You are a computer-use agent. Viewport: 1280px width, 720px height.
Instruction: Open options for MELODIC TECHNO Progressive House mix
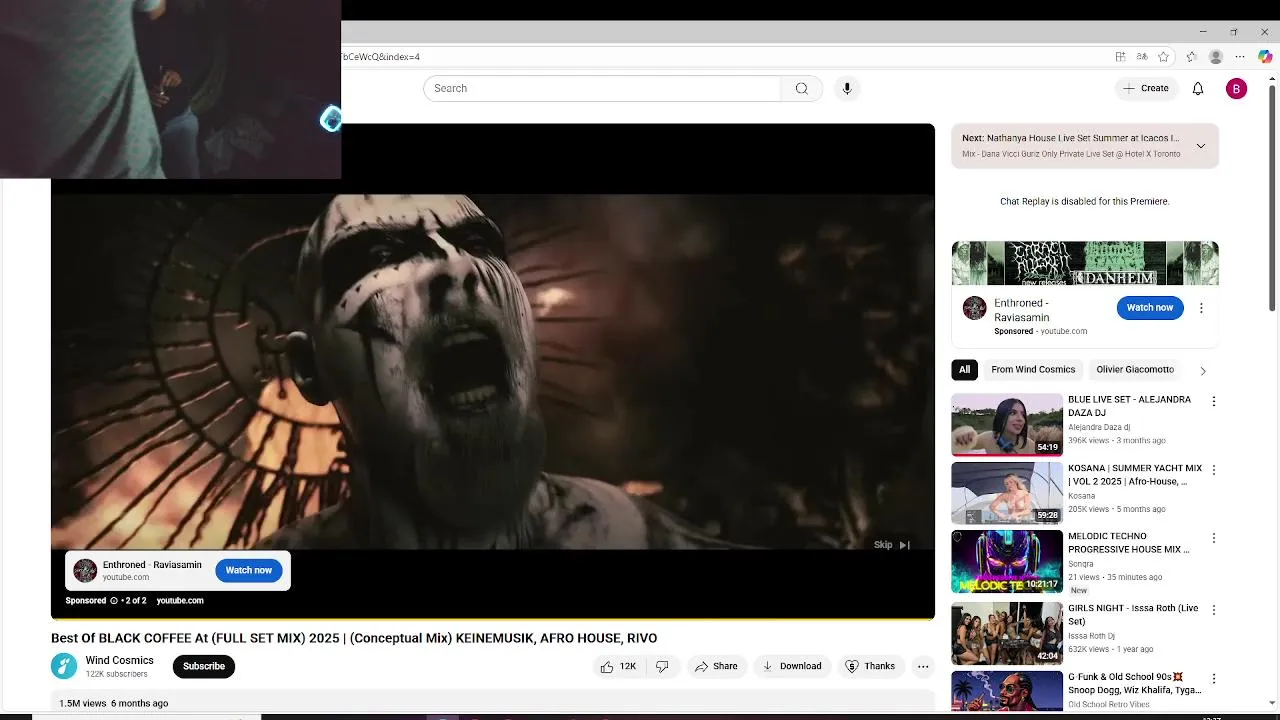pyautogui.click(x=1214, y=538)
